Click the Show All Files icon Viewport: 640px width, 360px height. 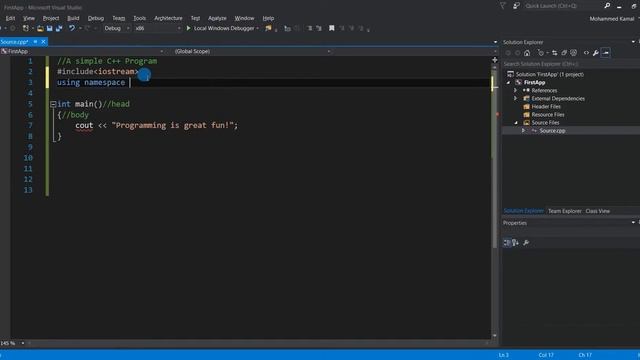[573, 53]
